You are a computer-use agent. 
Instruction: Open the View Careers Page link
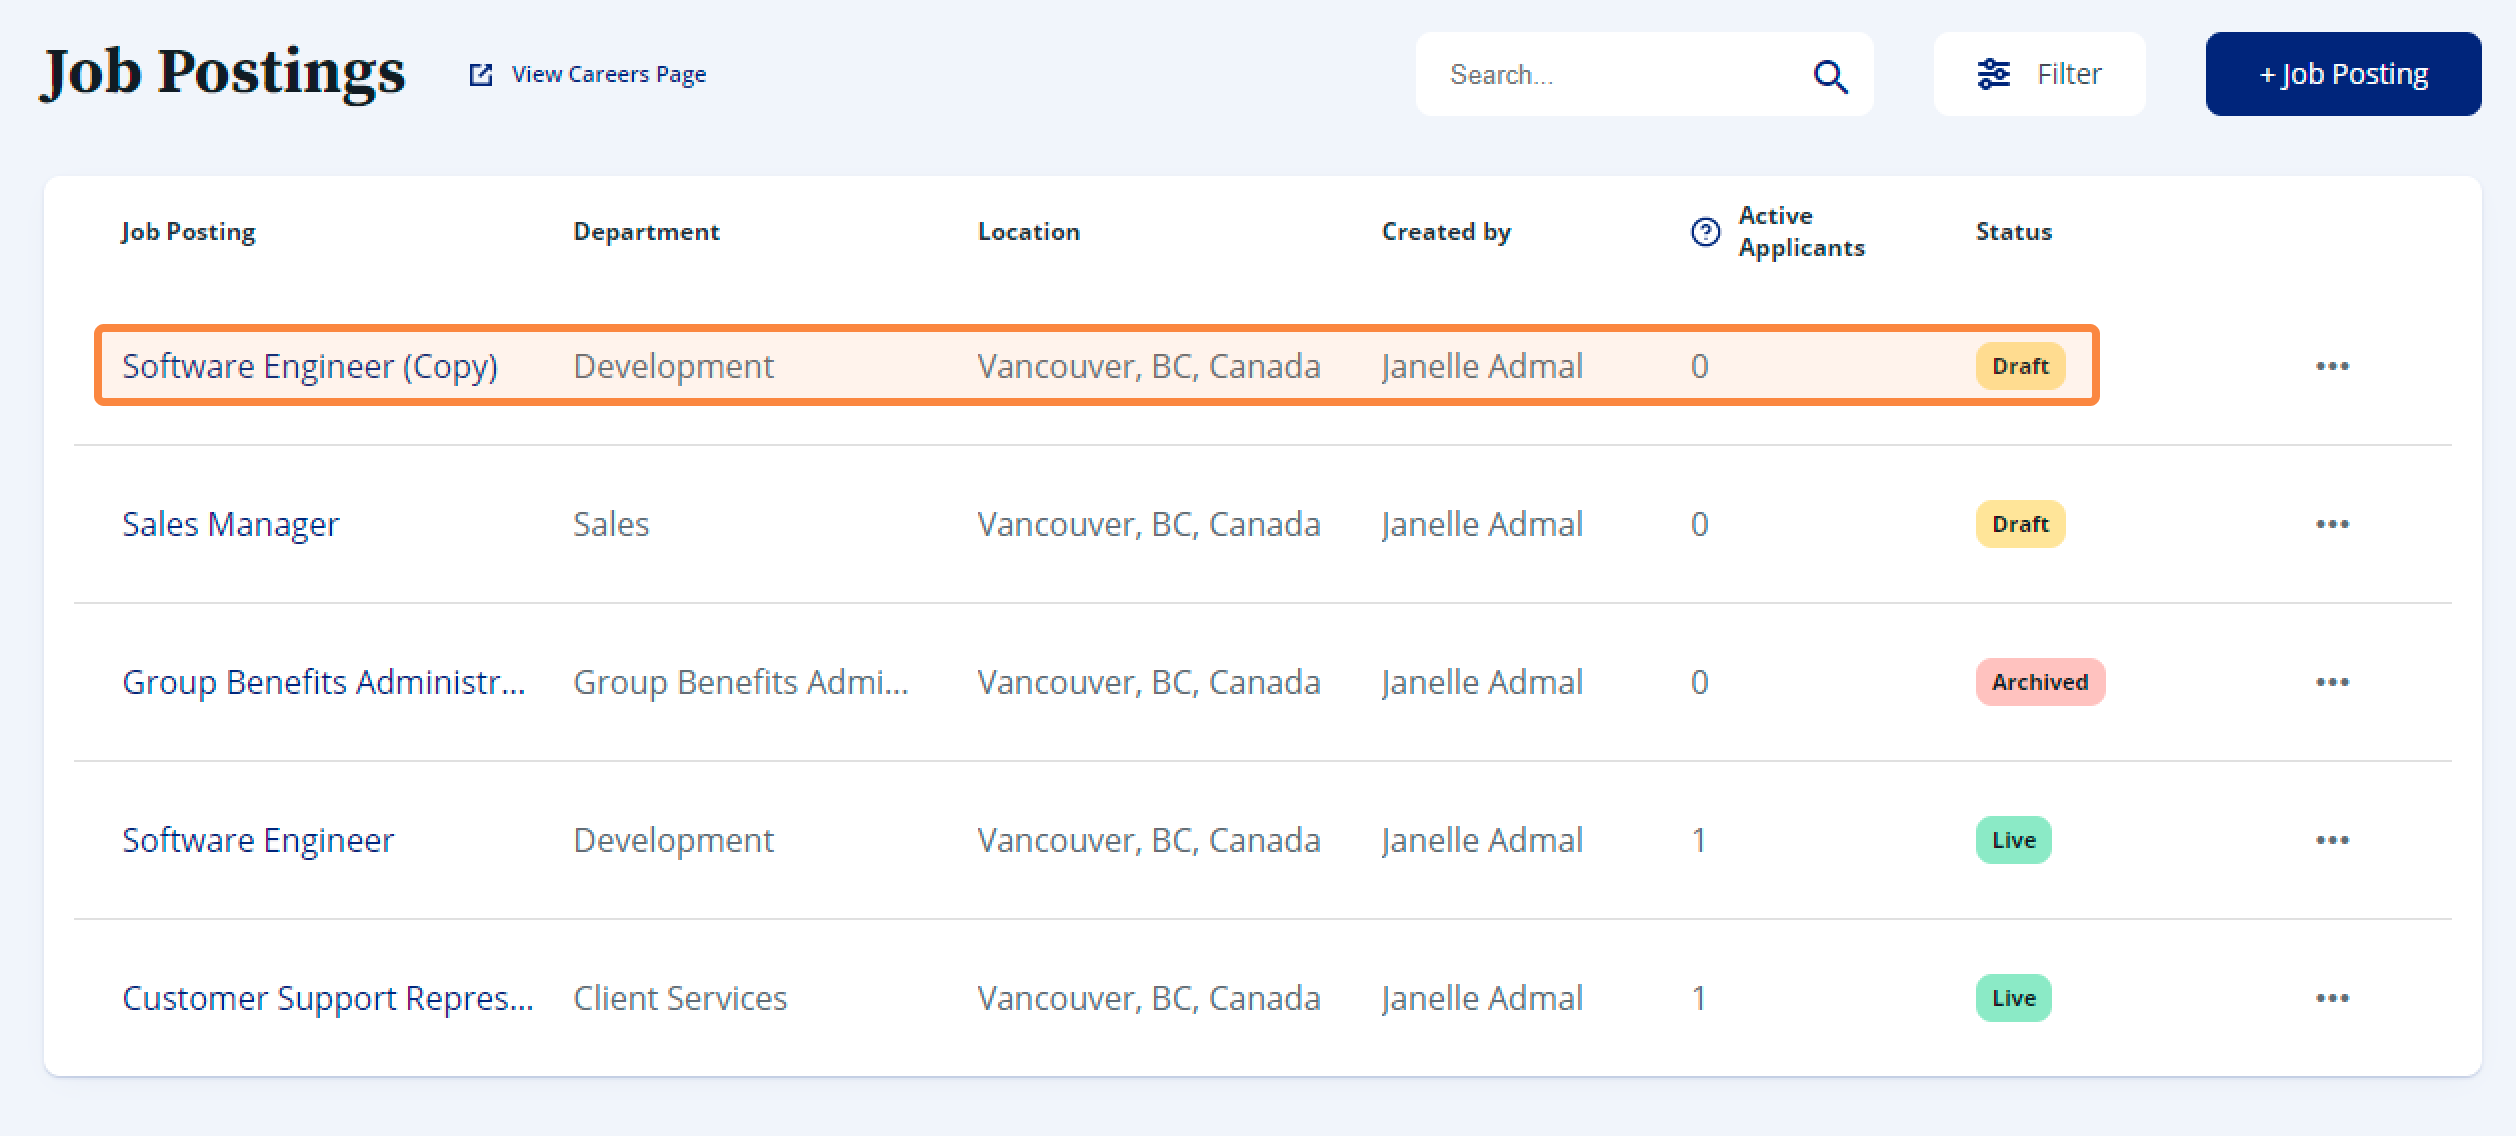click(608, 75)
